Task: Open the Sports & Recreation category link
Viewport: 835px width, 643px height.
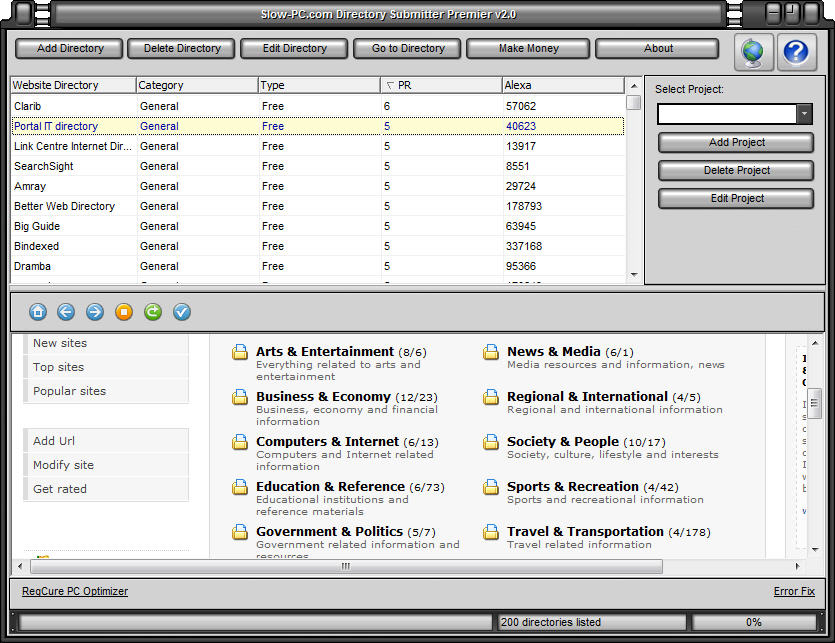Action: coord(572,486)
